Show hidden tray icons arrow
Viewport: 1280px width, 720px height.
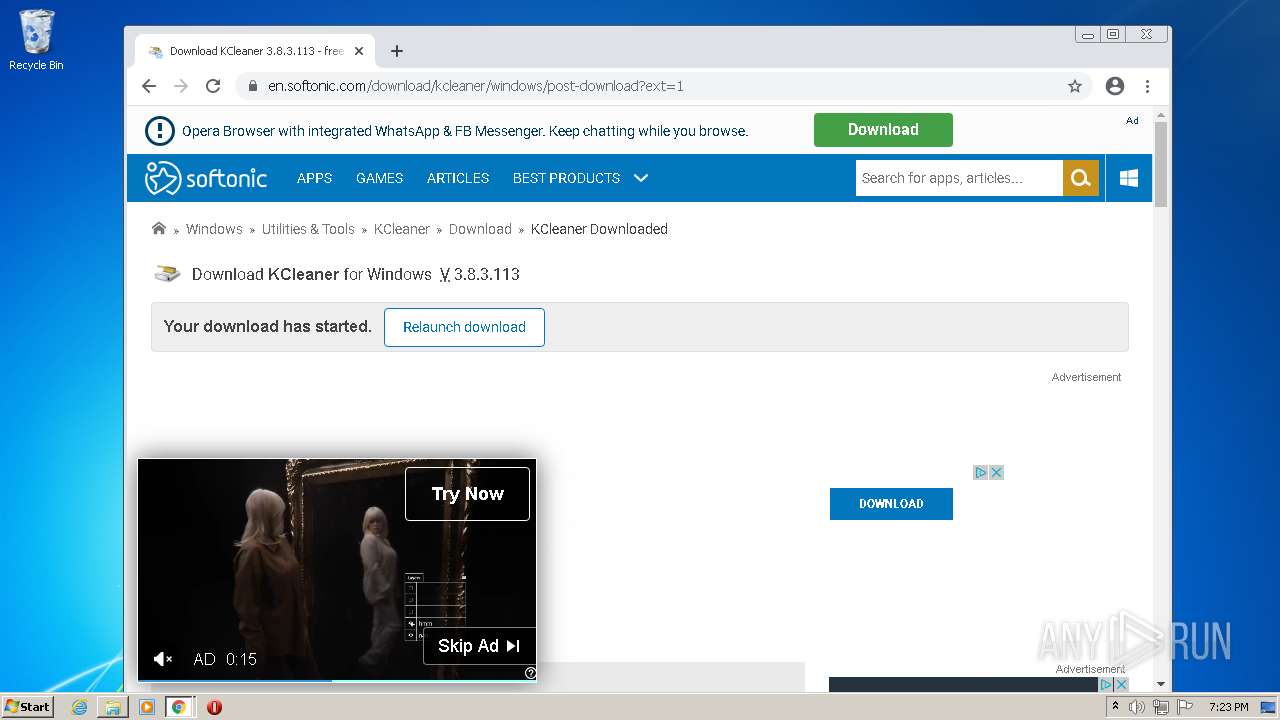click(1115, 707)
